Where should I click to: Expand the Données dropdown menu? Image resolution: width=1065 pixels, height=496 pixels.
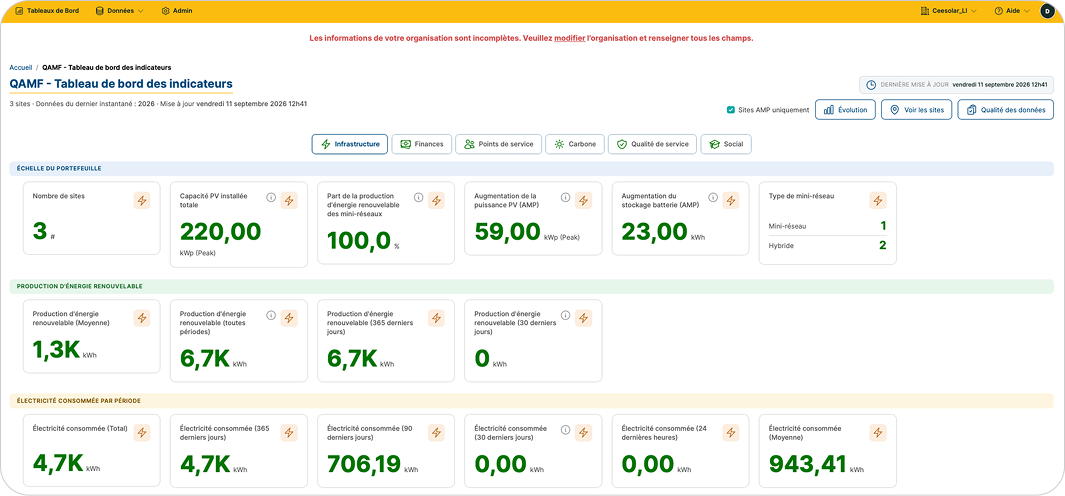120,11
